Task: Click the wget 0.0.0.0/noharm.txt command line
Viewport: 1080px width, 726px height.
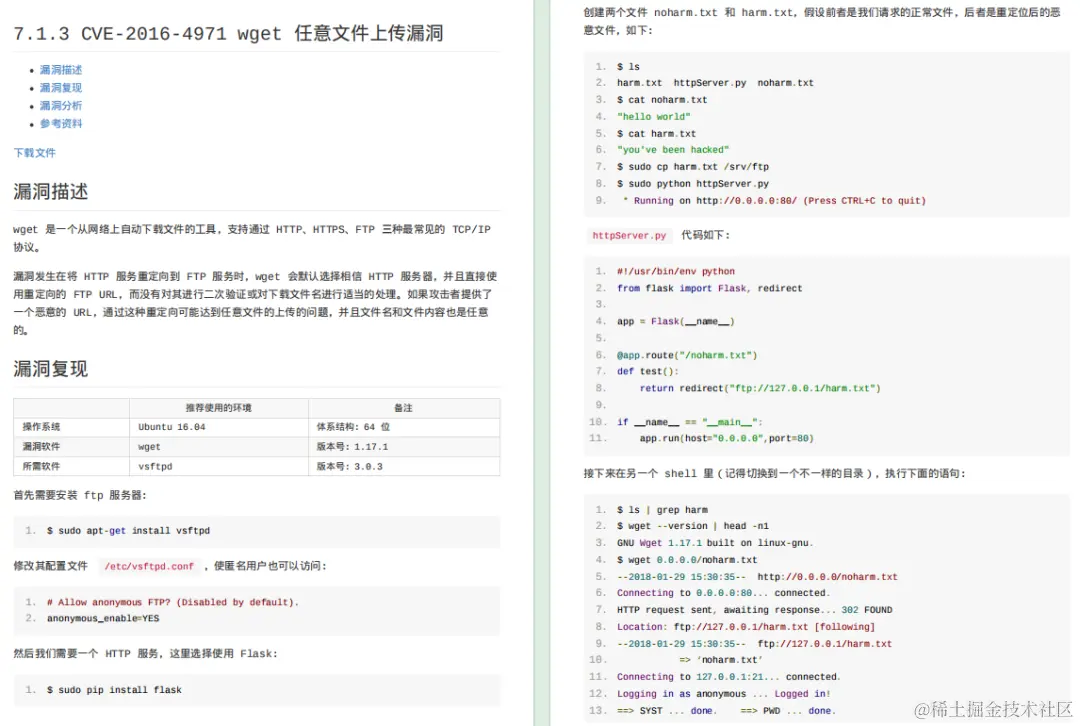Action: click(x=687, y=560)
